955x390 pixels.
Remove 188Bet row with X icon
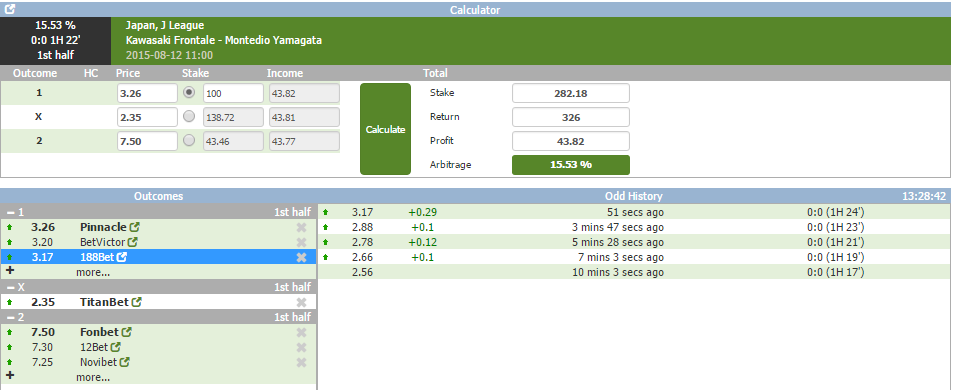tap(301, 257)
